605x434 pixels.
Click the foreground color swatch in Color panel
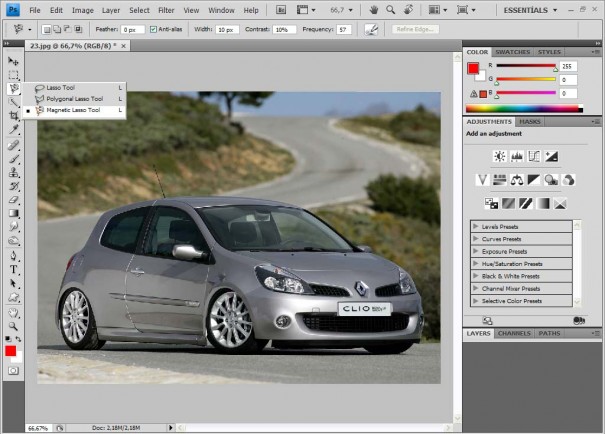coord(473,69)
